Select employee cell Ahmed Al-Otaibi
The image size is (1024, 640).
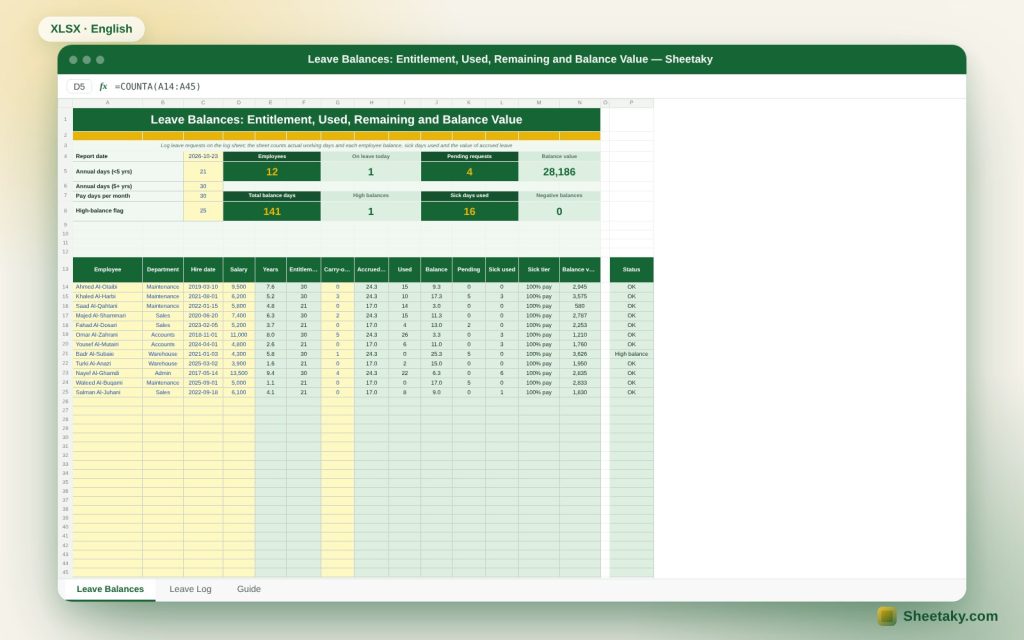[107, 287]
